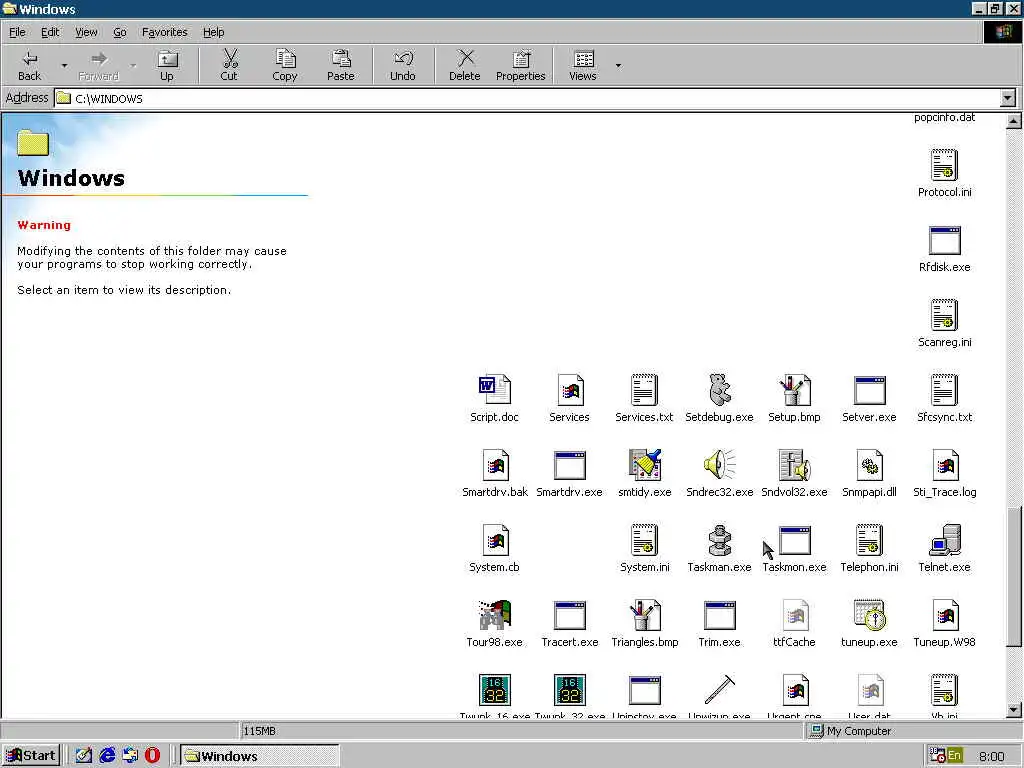Viewport: 1024px width, 768px height.
Task: Expand the Views dropdown arrow
Action: coord(618,65)
